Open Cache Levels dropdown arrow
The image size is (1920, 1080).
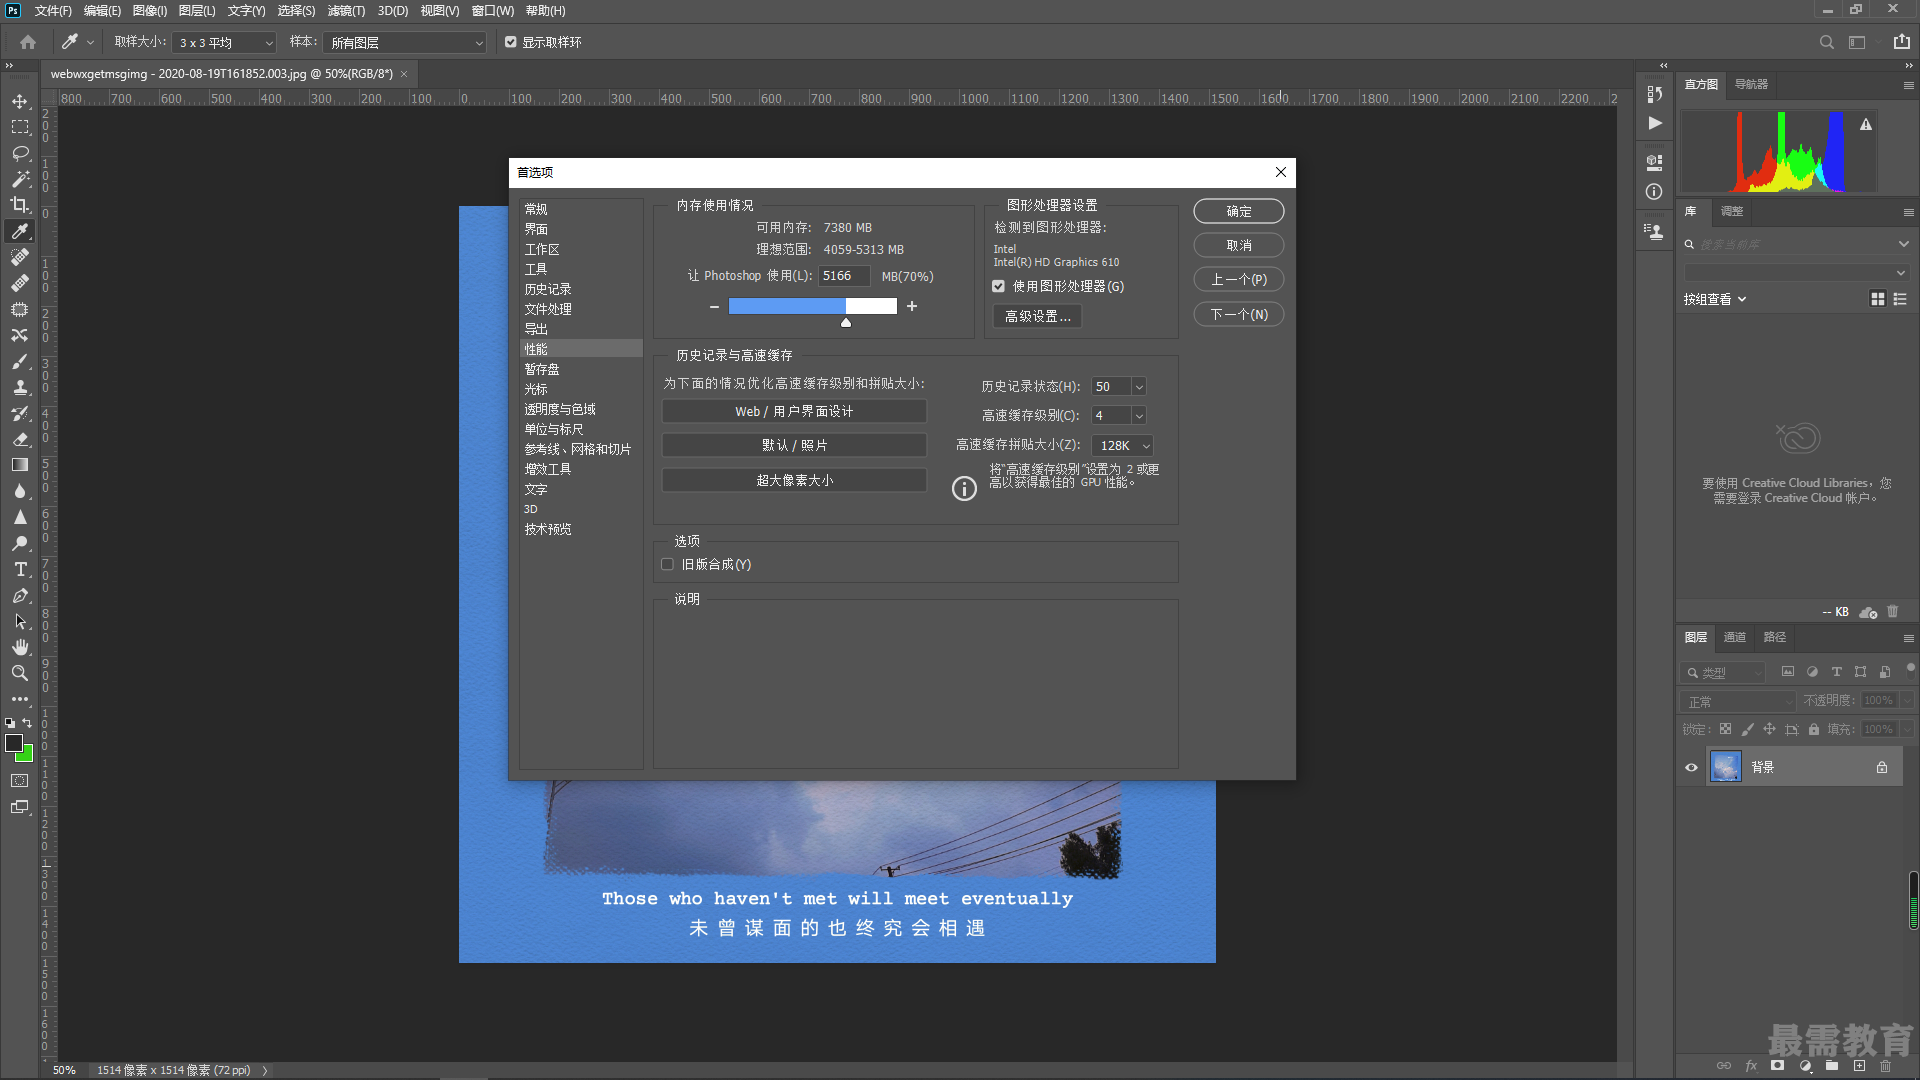[1138, 416]
